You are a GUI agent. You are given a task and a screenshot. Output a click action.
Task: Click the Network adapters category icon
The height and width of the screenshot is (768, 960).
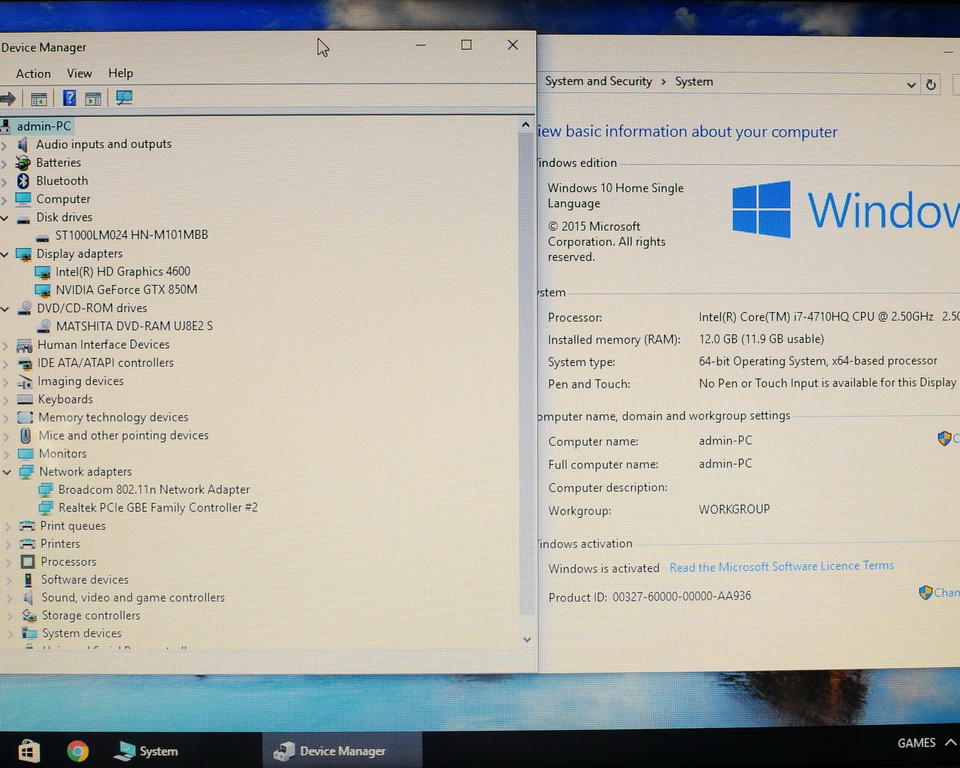[x=26, y=472]
